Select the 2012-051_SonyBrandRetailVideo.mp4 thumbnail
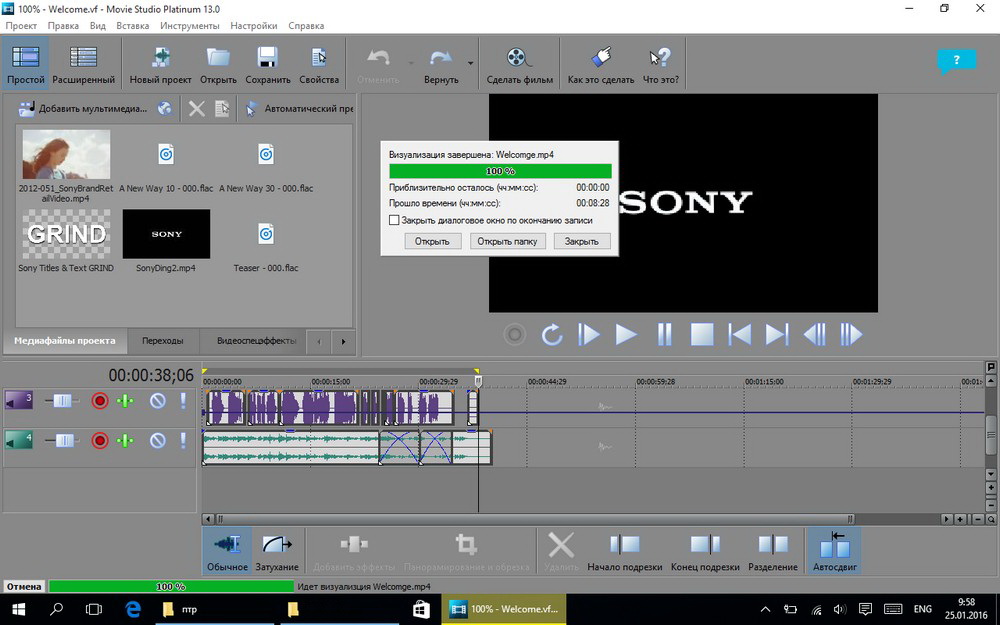The width and height of the screenshot is (1000, 625). click(66, 154)
